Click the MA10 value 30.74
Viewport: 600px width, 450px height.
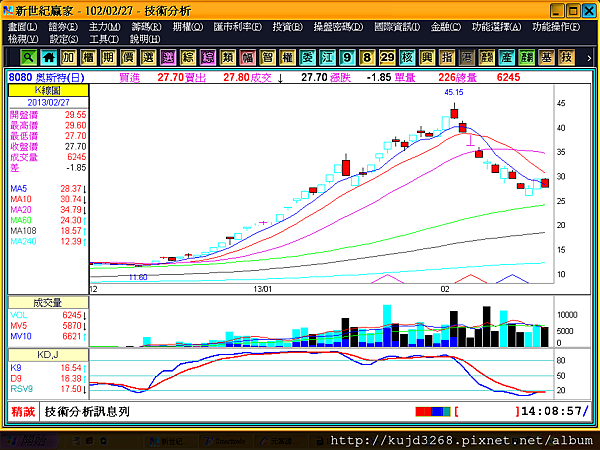pos(71,199)
